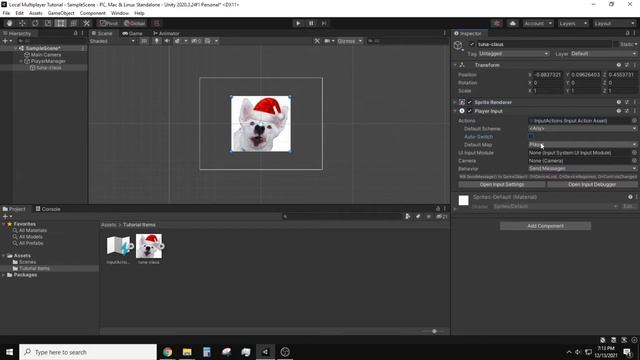Click the Add Component button

545,226
